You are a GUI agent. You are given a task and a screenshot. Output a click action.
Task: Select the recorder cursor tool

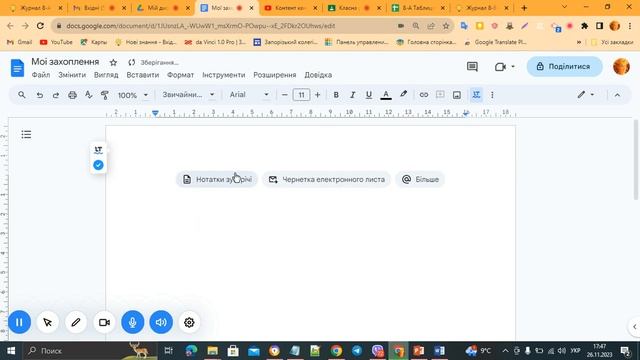[47, 322]
